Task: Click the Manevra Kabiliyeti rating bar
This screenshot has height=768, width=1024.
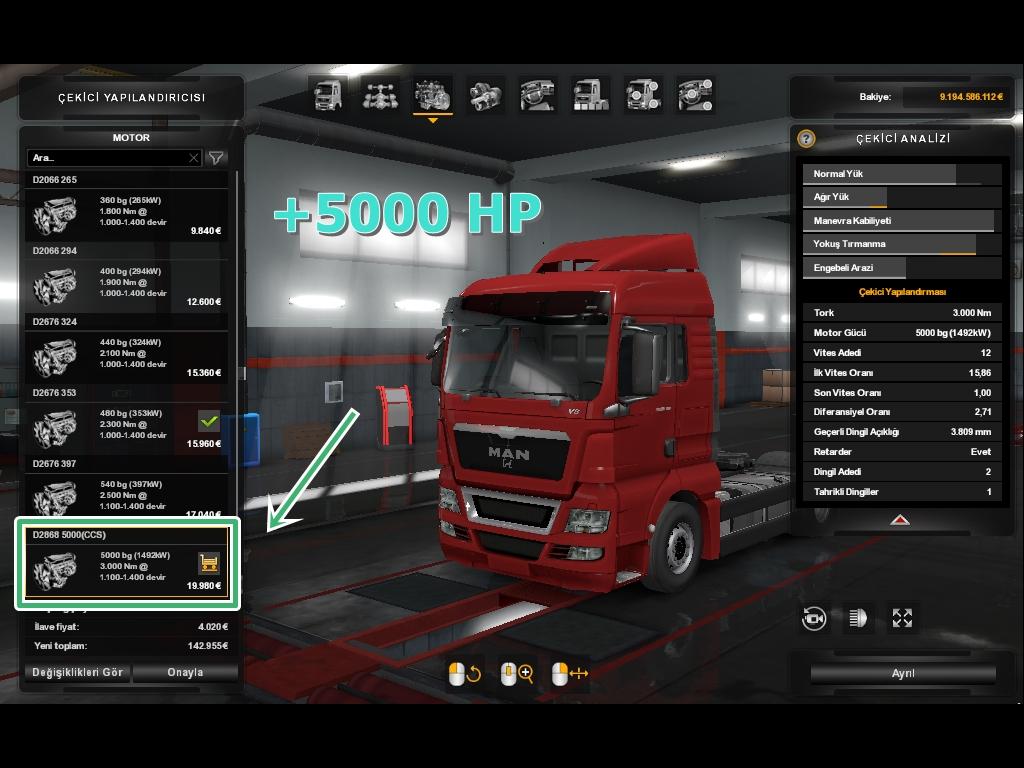Action: [902, 221]
